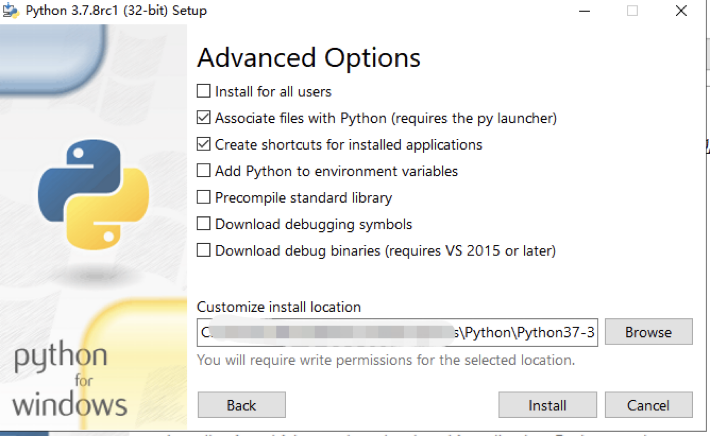Click the grayed-out maximize window icon
This screenshot has height=436, width=710.
tap(632, 11)
